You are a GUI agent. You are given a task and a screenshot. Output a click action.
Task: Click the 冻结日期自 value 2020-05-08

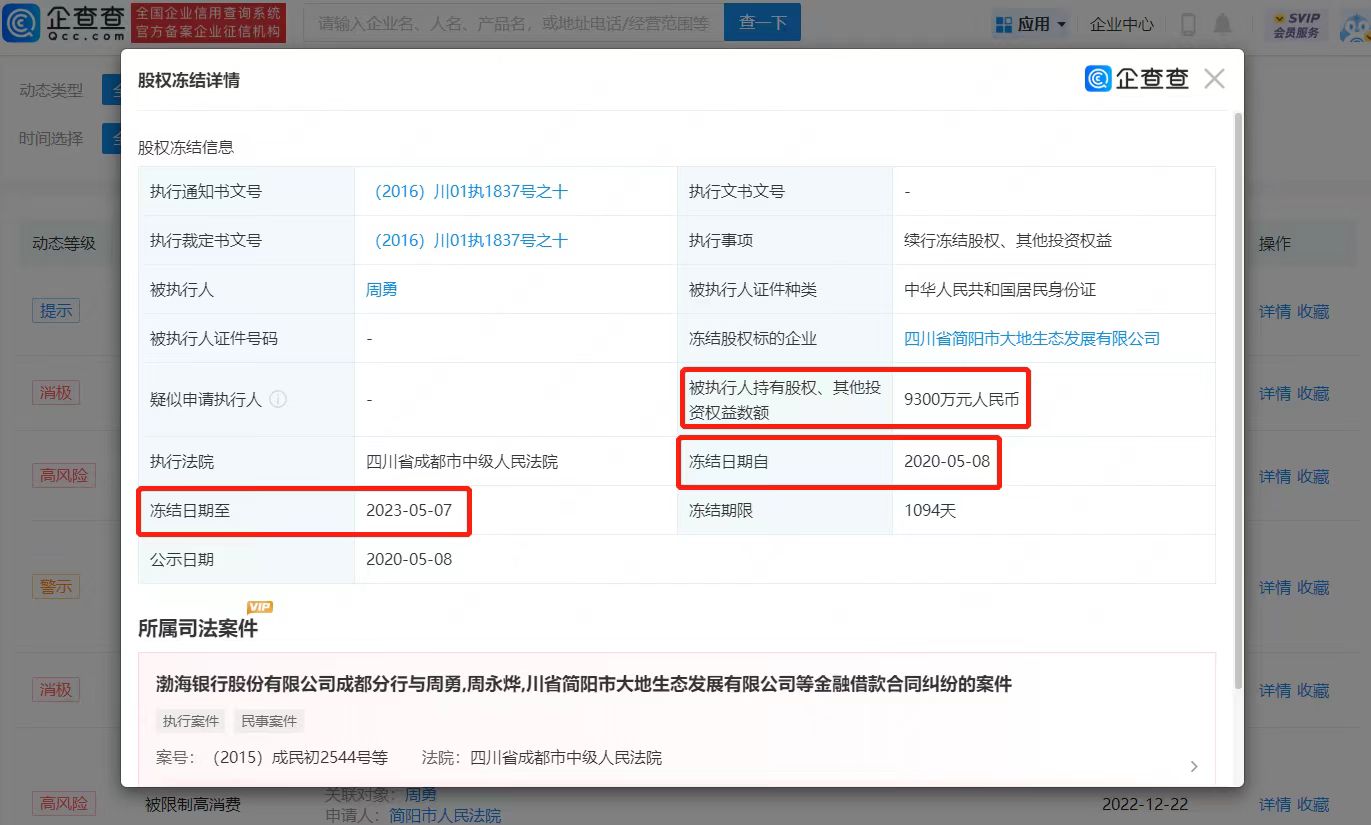(946, 461)
